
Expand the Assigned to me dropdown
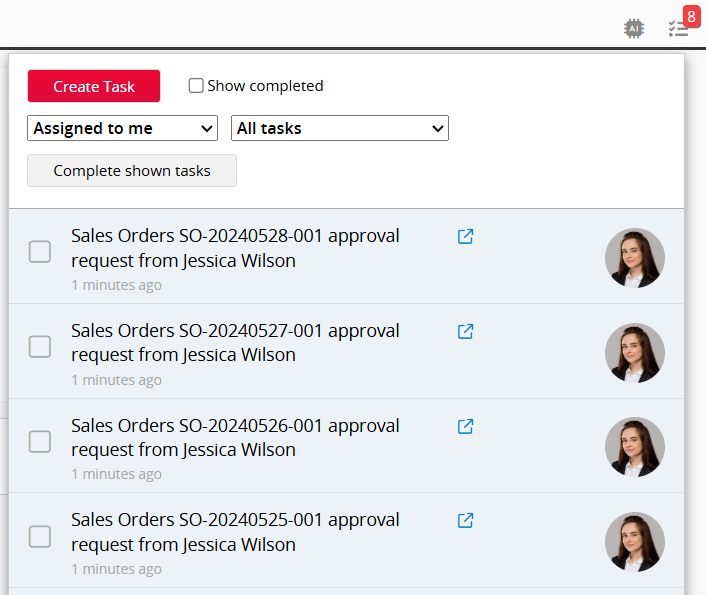tap(122, 128)
